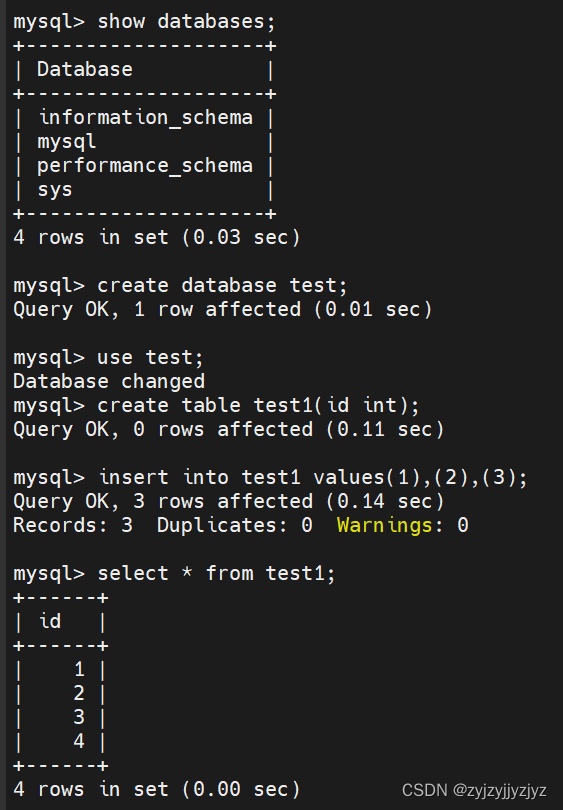
Task: Click the 'create database test;' command
Action: click(222, 286)
